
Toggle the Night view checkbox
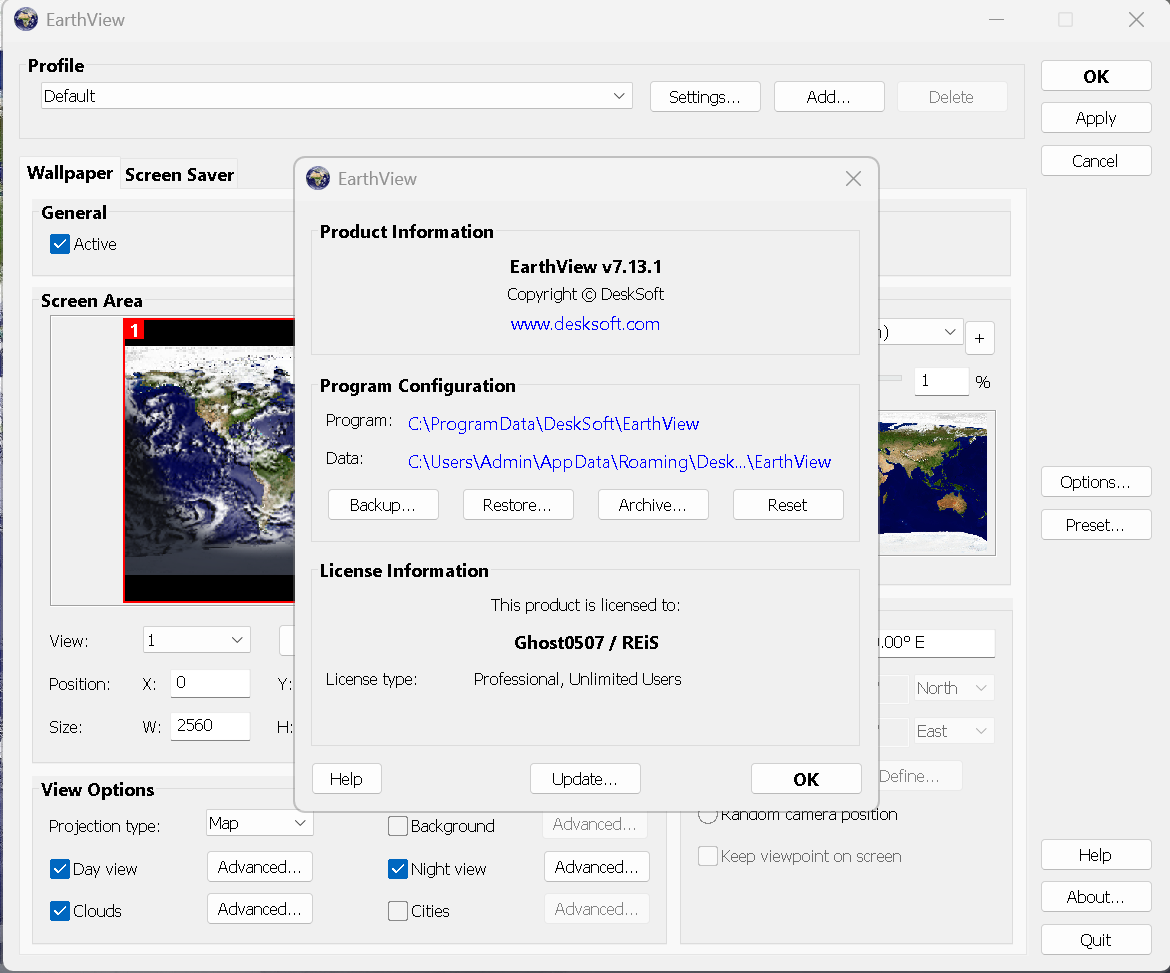pyautogui.click(x=398, y=869)
